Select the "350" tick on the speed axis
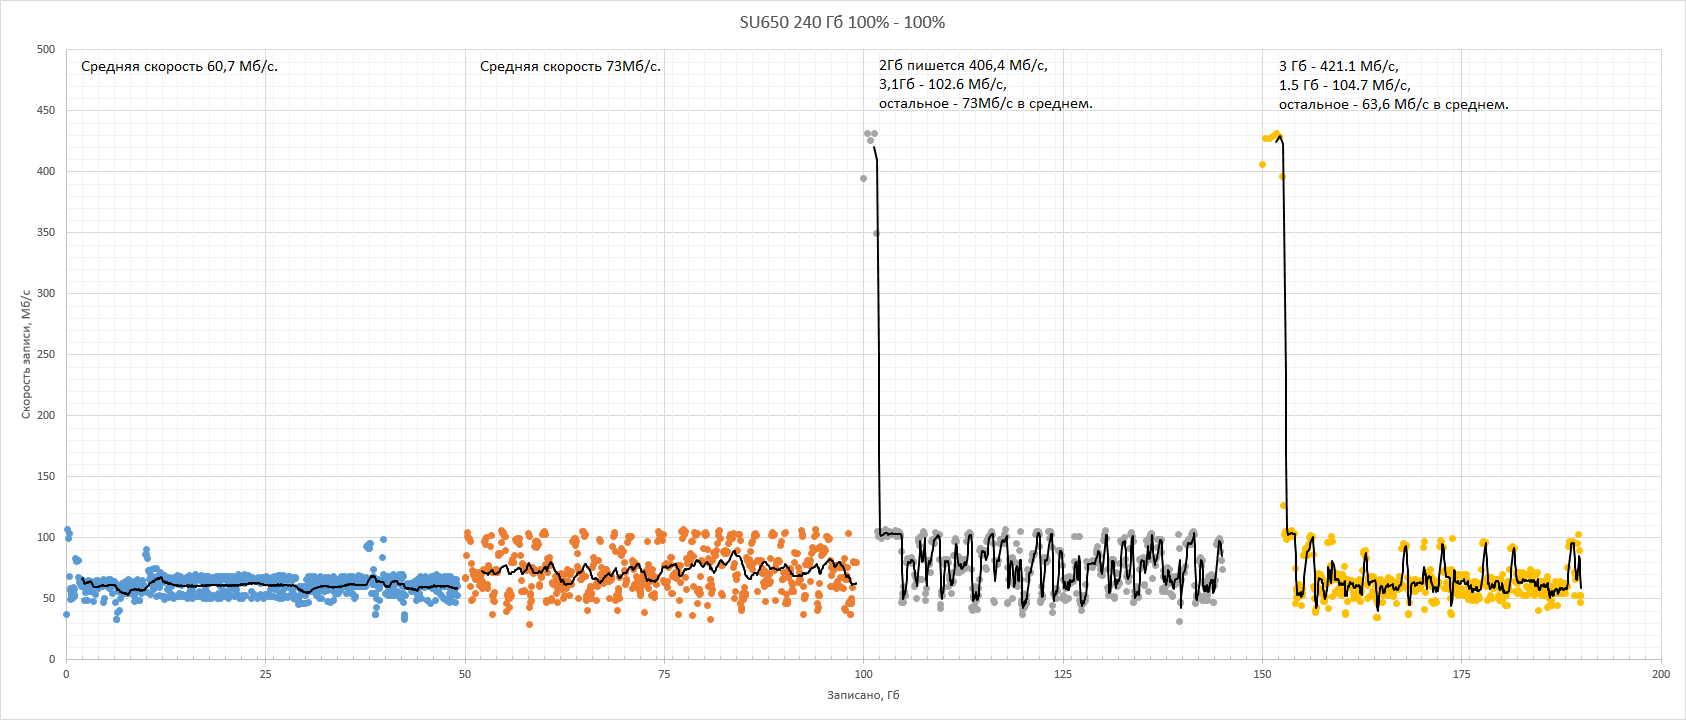The width and height of the screenshot is (1686, 720). pyautogui.click(x=46, y=232)
